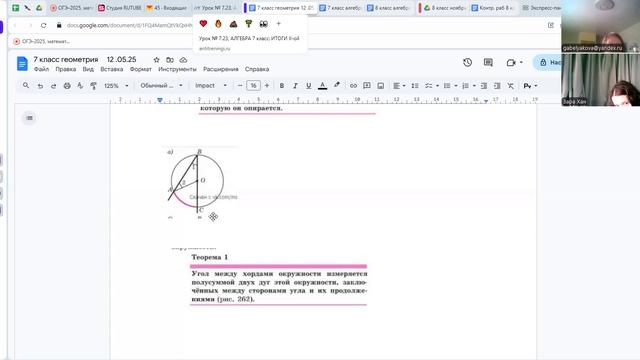Click the Redo arrow in toolbar

[x=53, y=86]
